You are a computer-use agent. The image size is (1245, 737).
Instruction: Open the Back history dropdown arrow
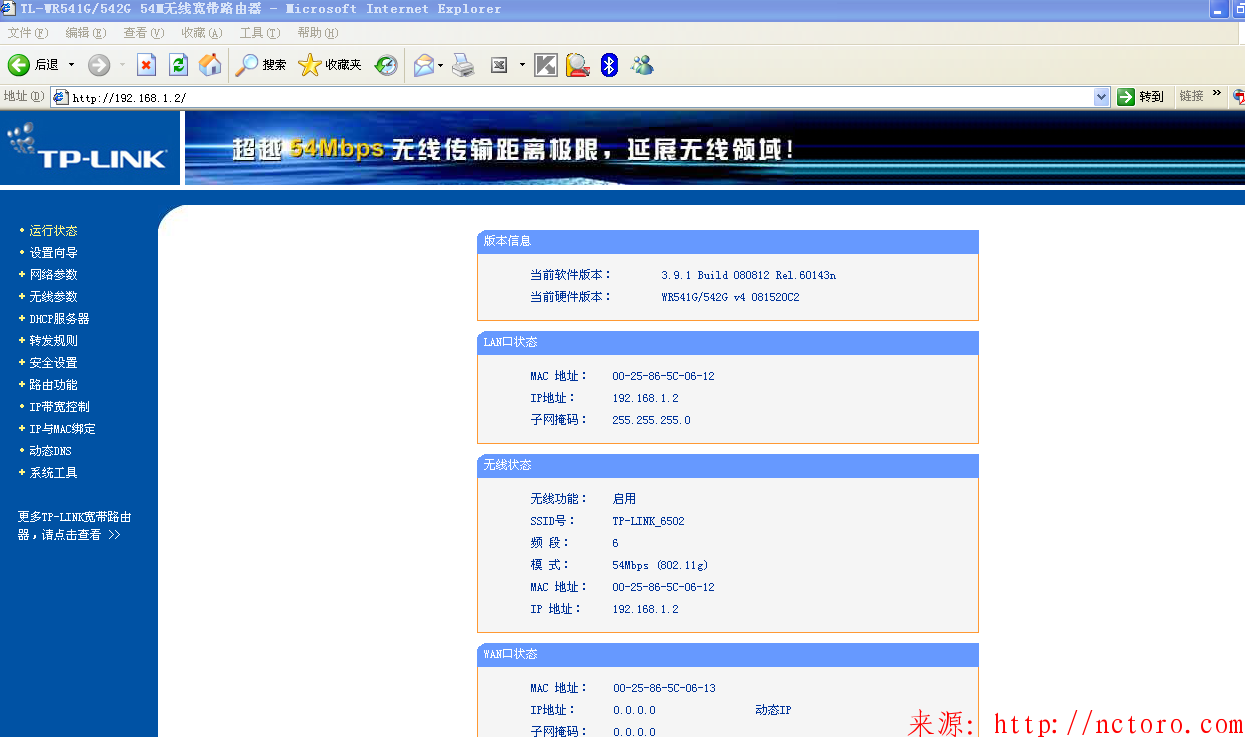coord(71,65)
